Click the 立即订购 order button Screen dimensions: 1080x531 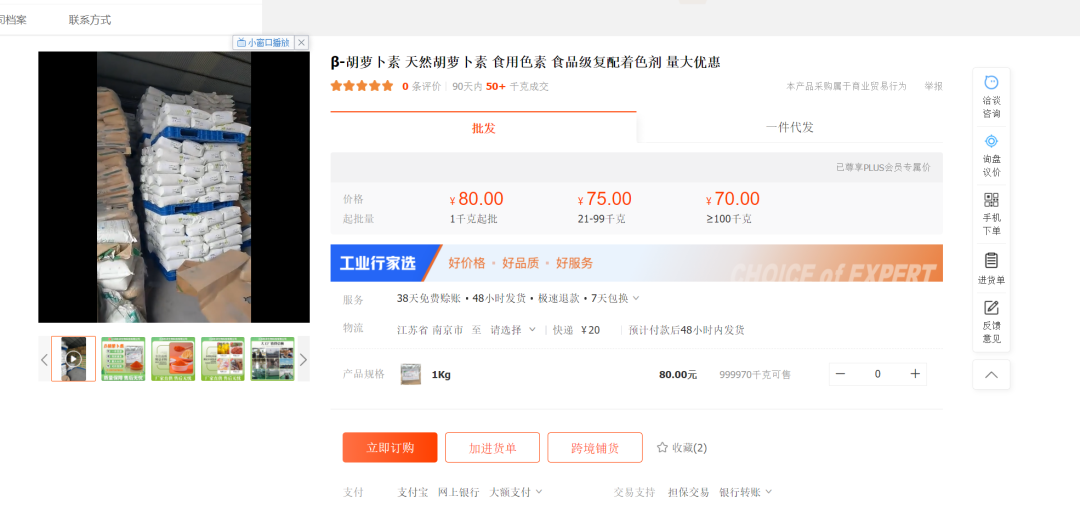click(390, 448)
